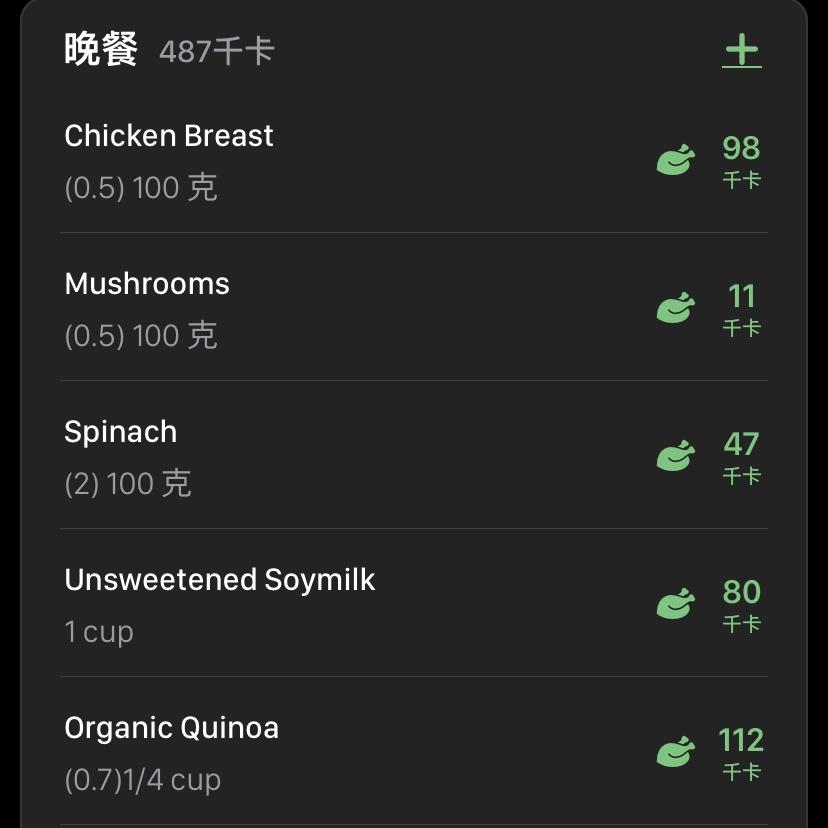Tap the chicken icon beside Chicken Breast
The height and width of the screenshot is (828, 828).
coord(675,160)
